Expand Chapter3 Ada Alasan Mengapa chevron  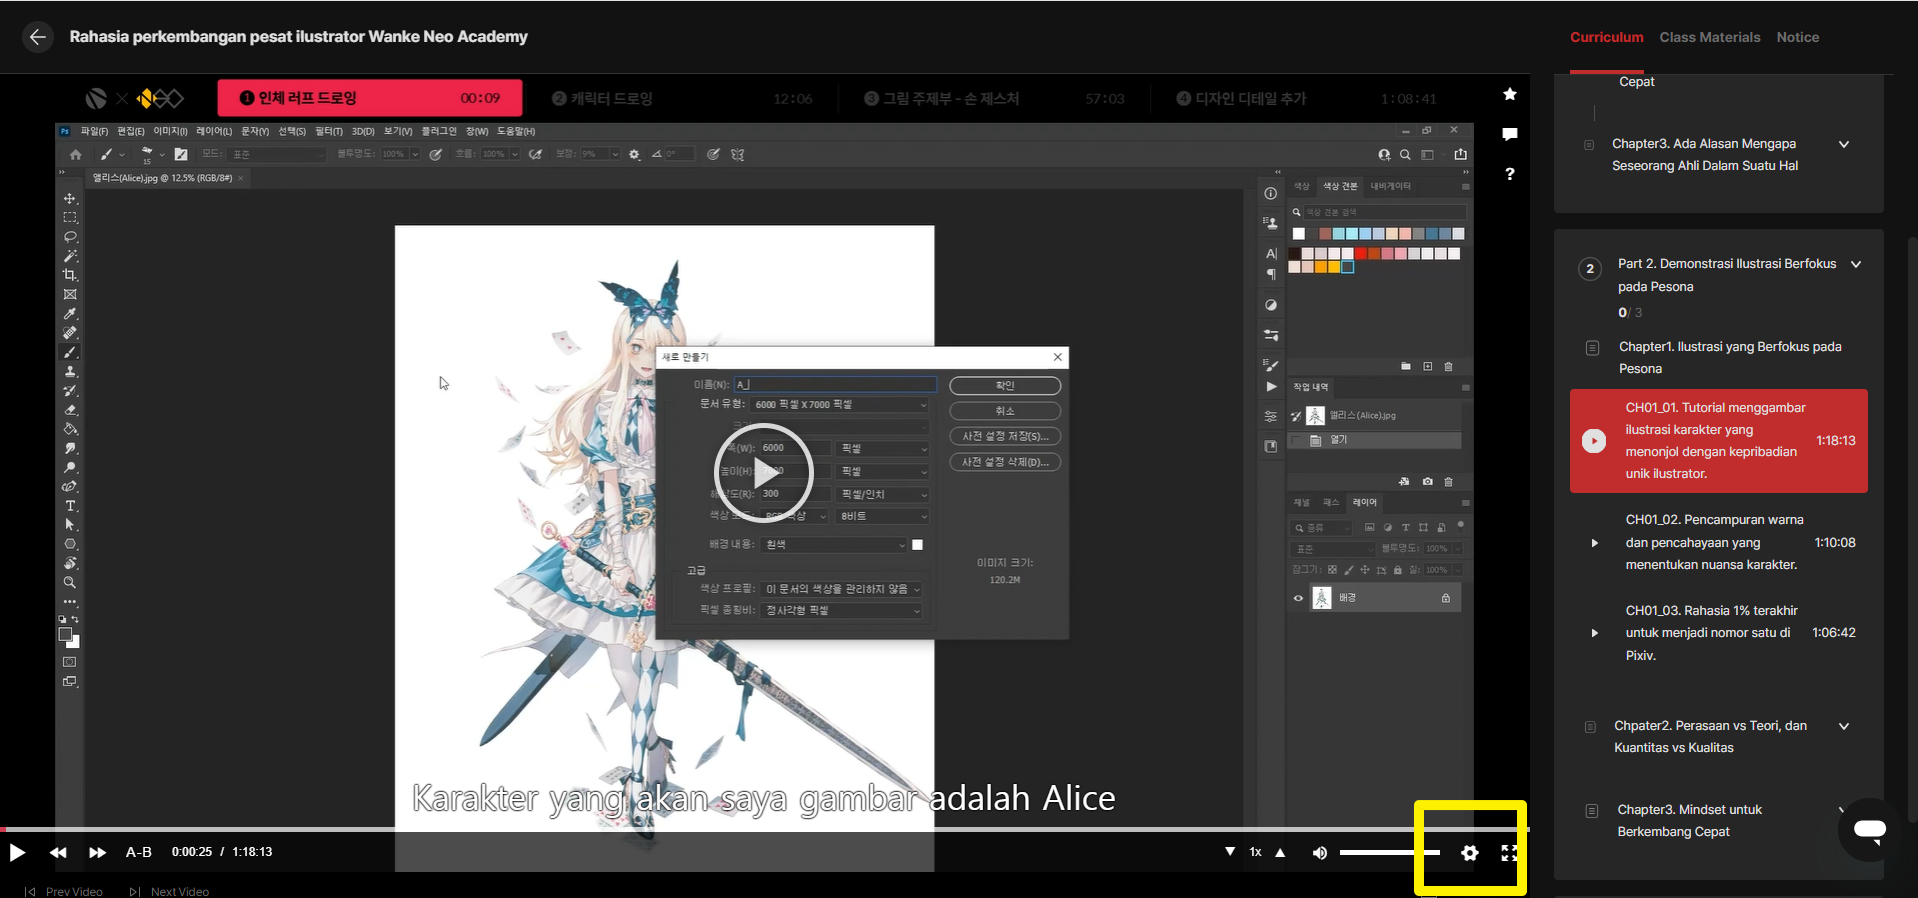(1844, 144)
